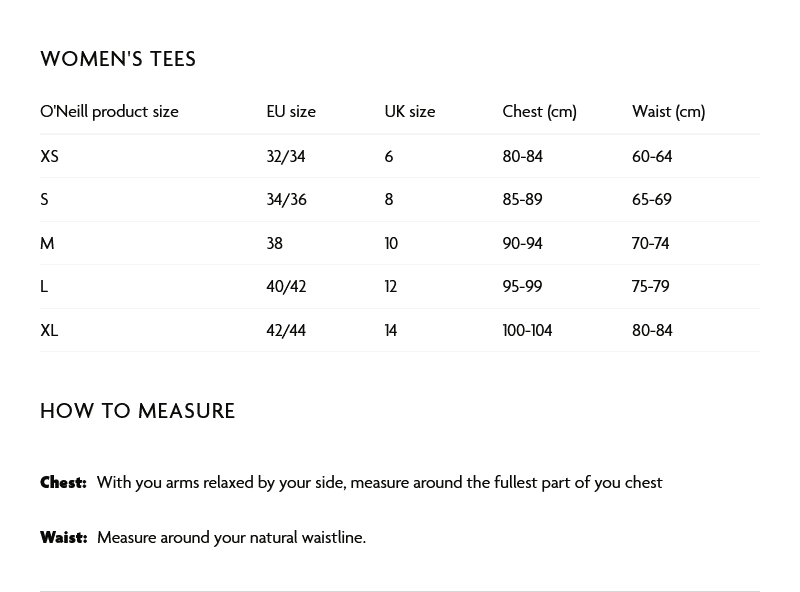Image resolution: width=800 pixels, height=592 pixels.
Task: Click the bold Chest: label
Action: 63,483
